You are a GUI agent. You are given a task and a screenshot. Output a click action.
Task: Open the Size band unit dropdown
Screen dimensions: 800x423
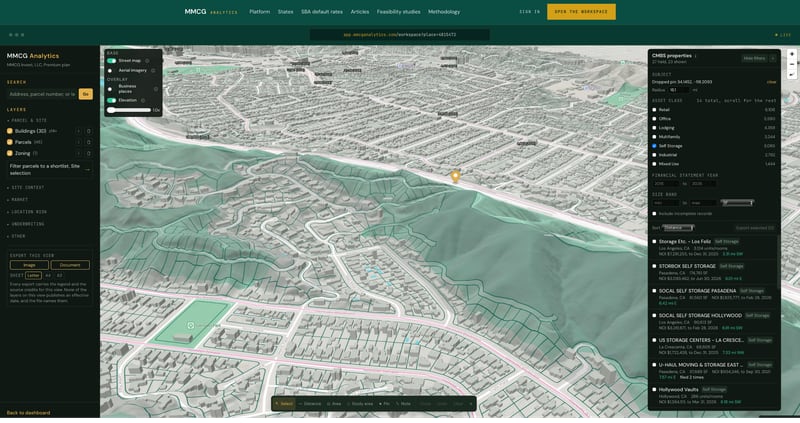tap(737, 203)
